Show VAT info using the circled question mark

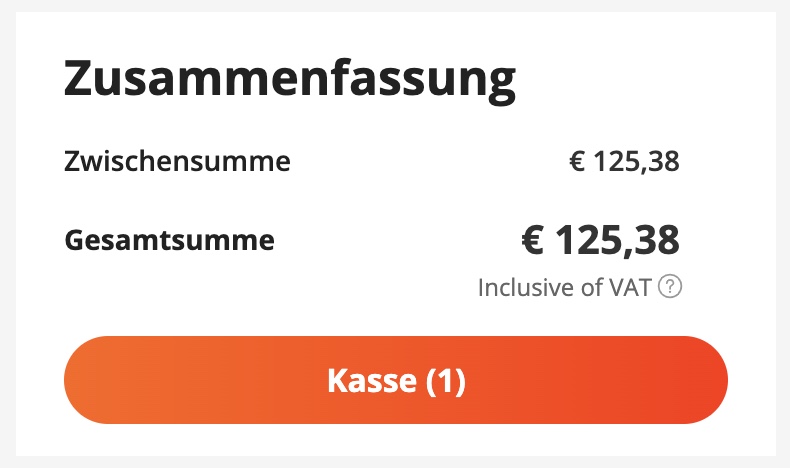pos(671,288)
